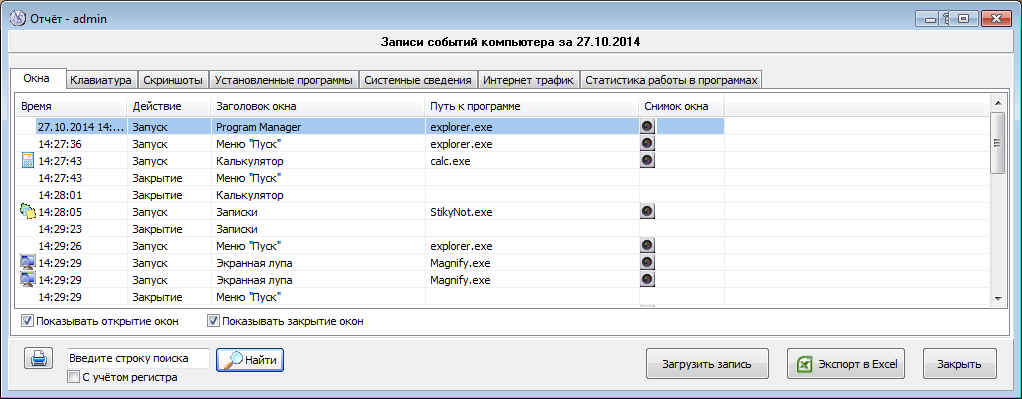This screenshot has height=399, width=1022.
Task: Click the Заголовок окна column header
Action: 317,106
